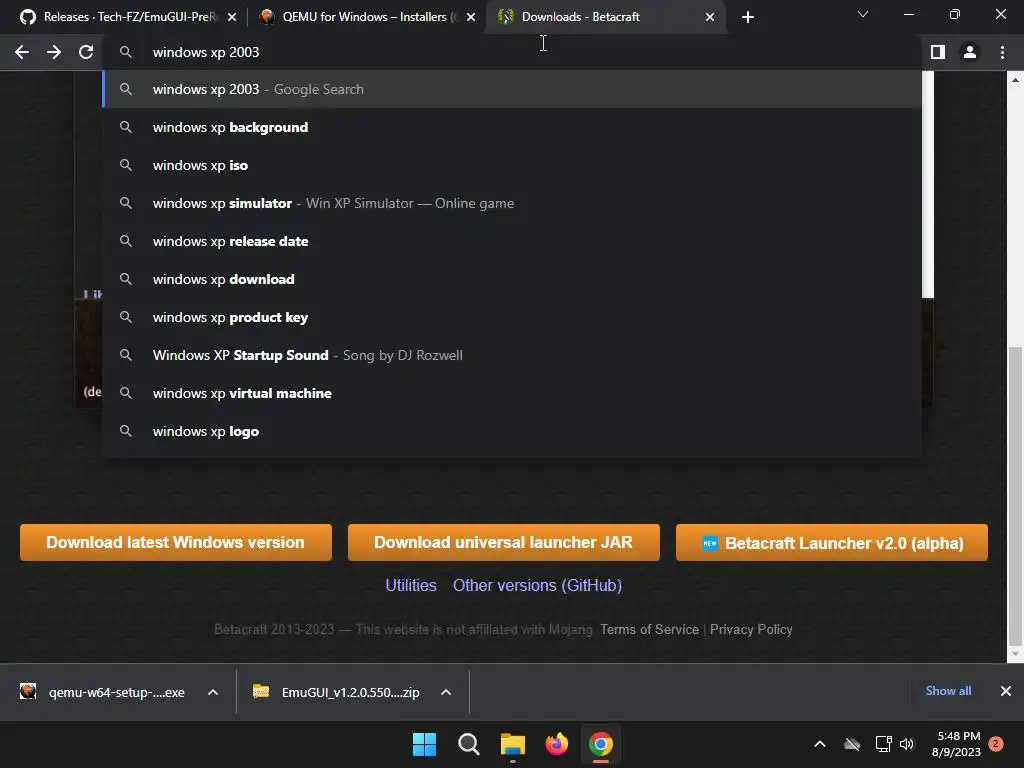
Task: Open the Terms of Service link
Action: pos(649,630)
